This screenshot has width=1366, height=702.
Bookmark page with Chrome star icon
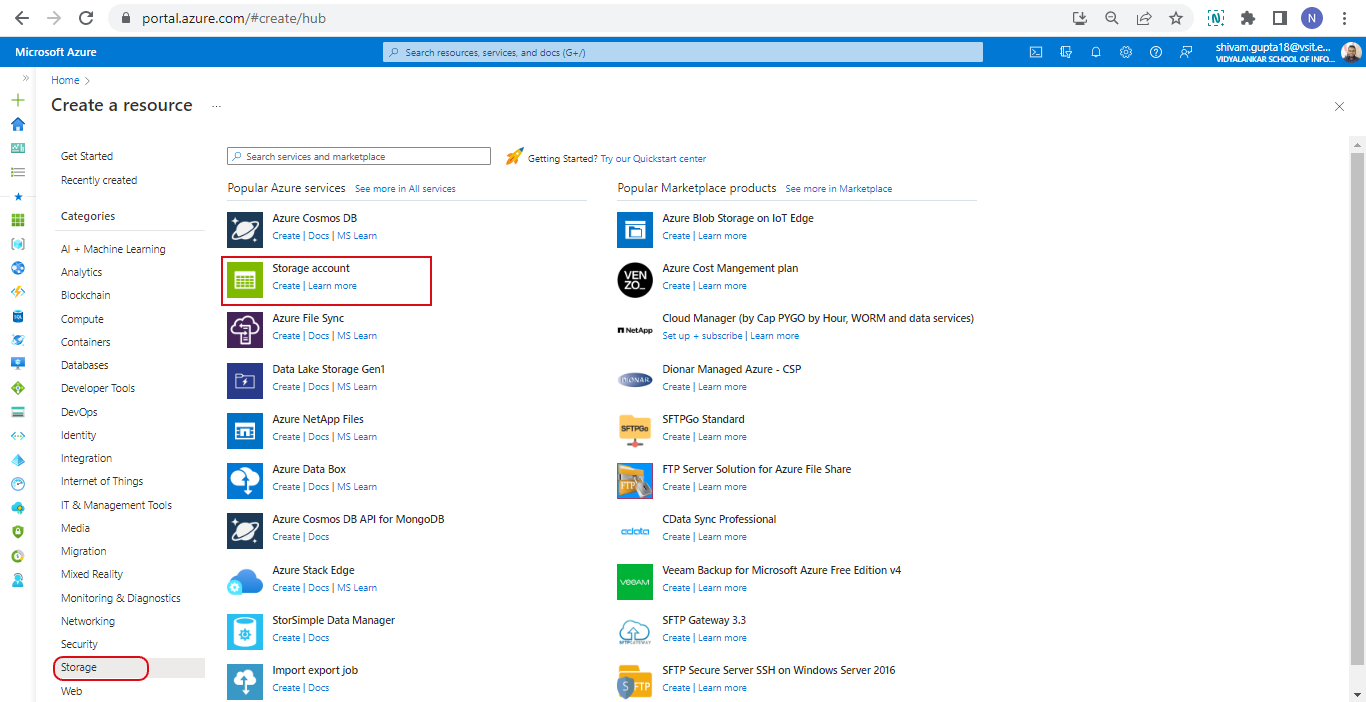tap(1176, 18)
